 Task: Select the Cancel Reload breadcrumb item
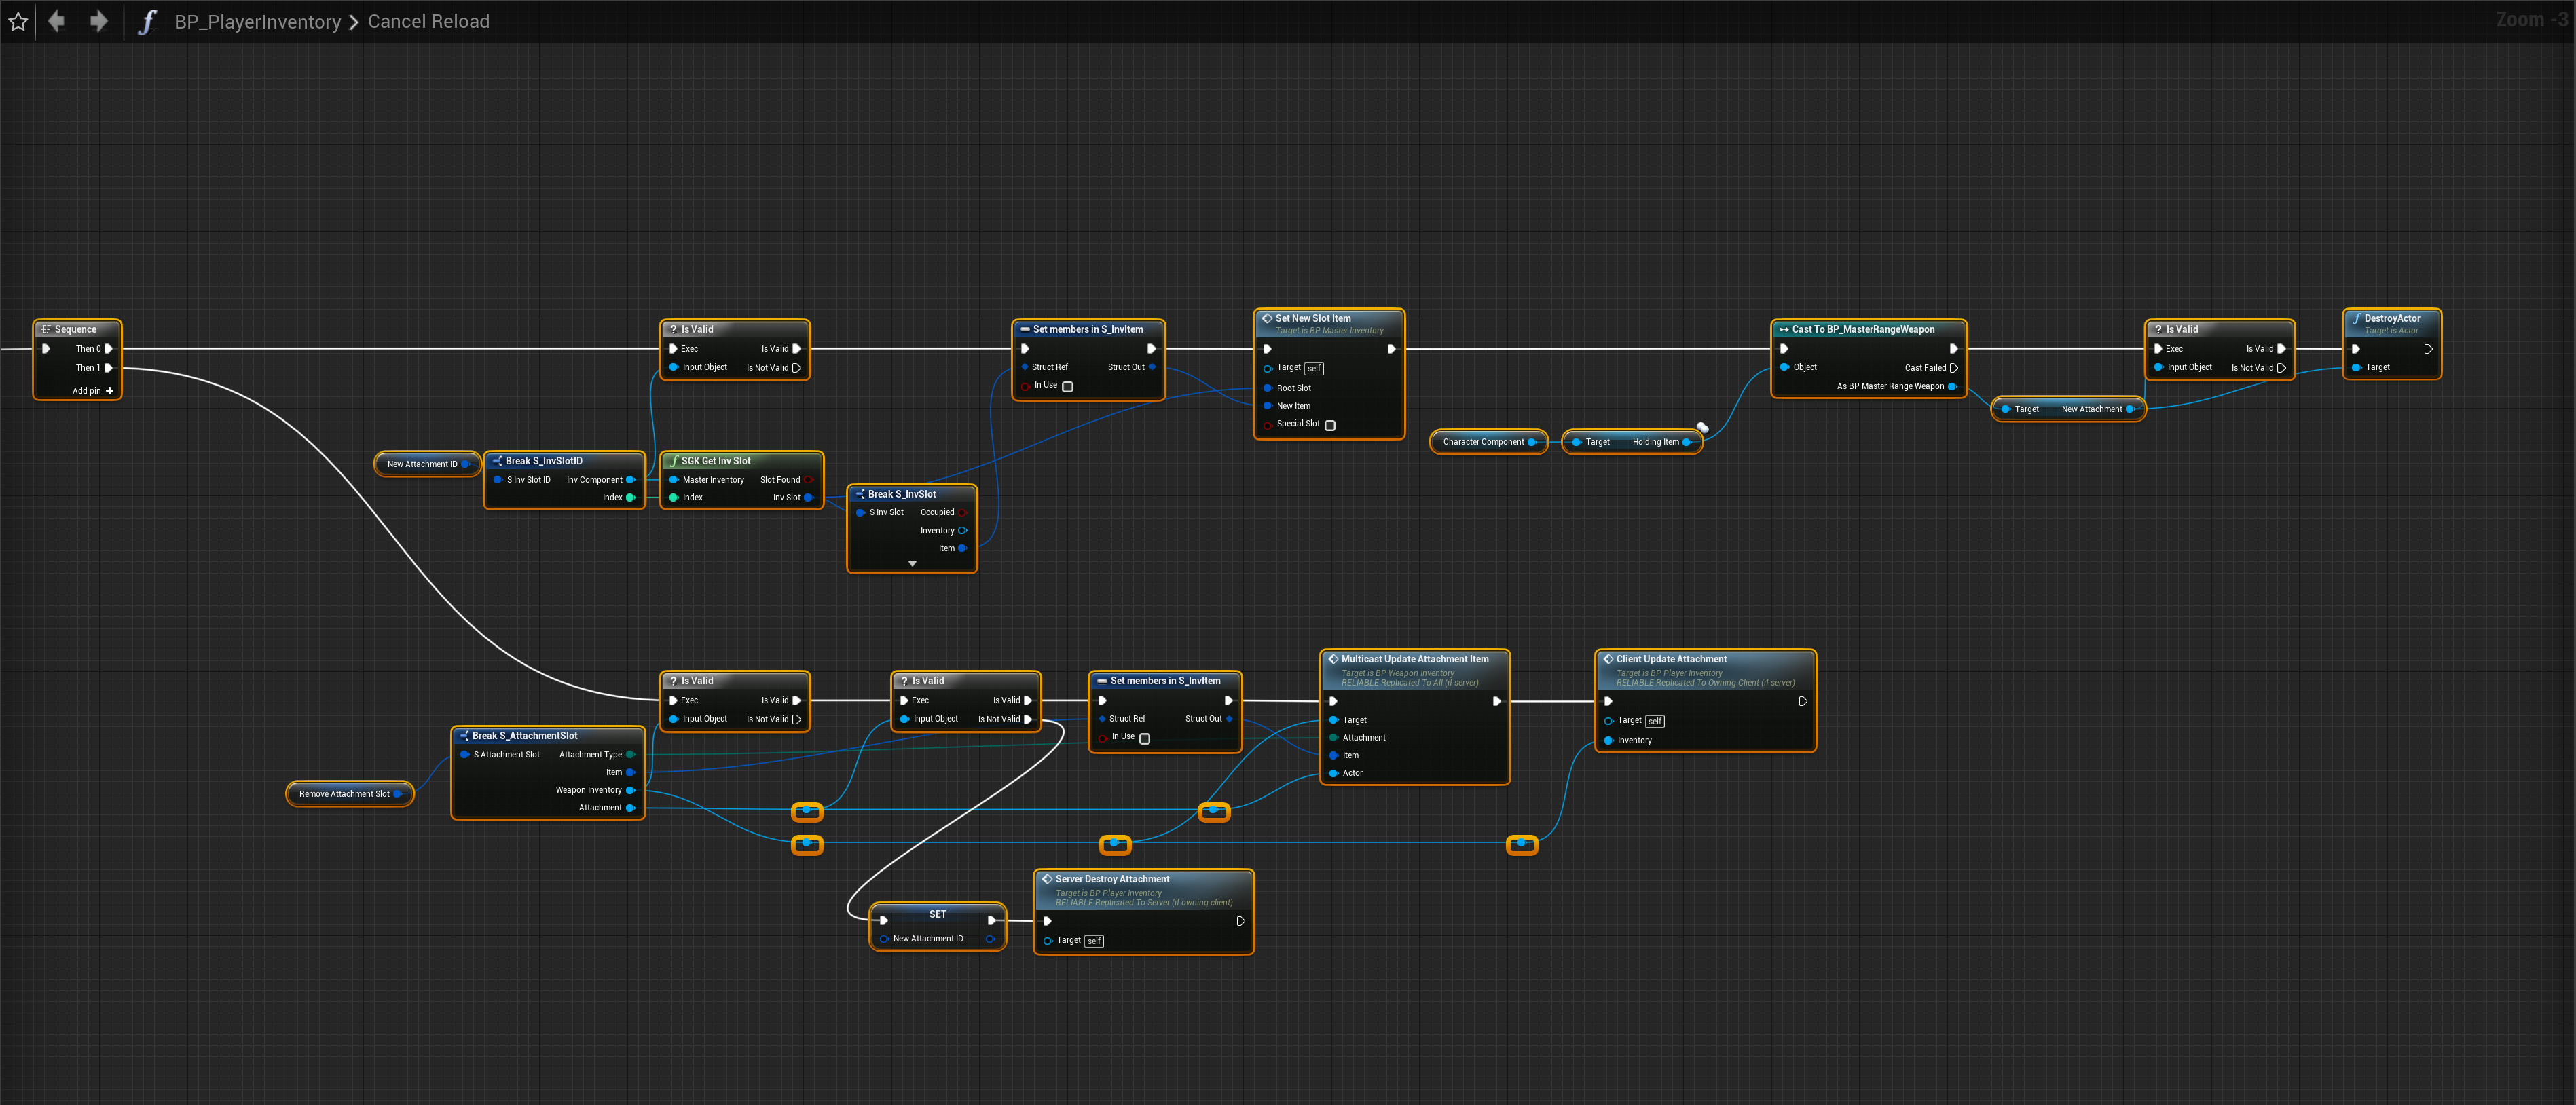tap(428, 22)
